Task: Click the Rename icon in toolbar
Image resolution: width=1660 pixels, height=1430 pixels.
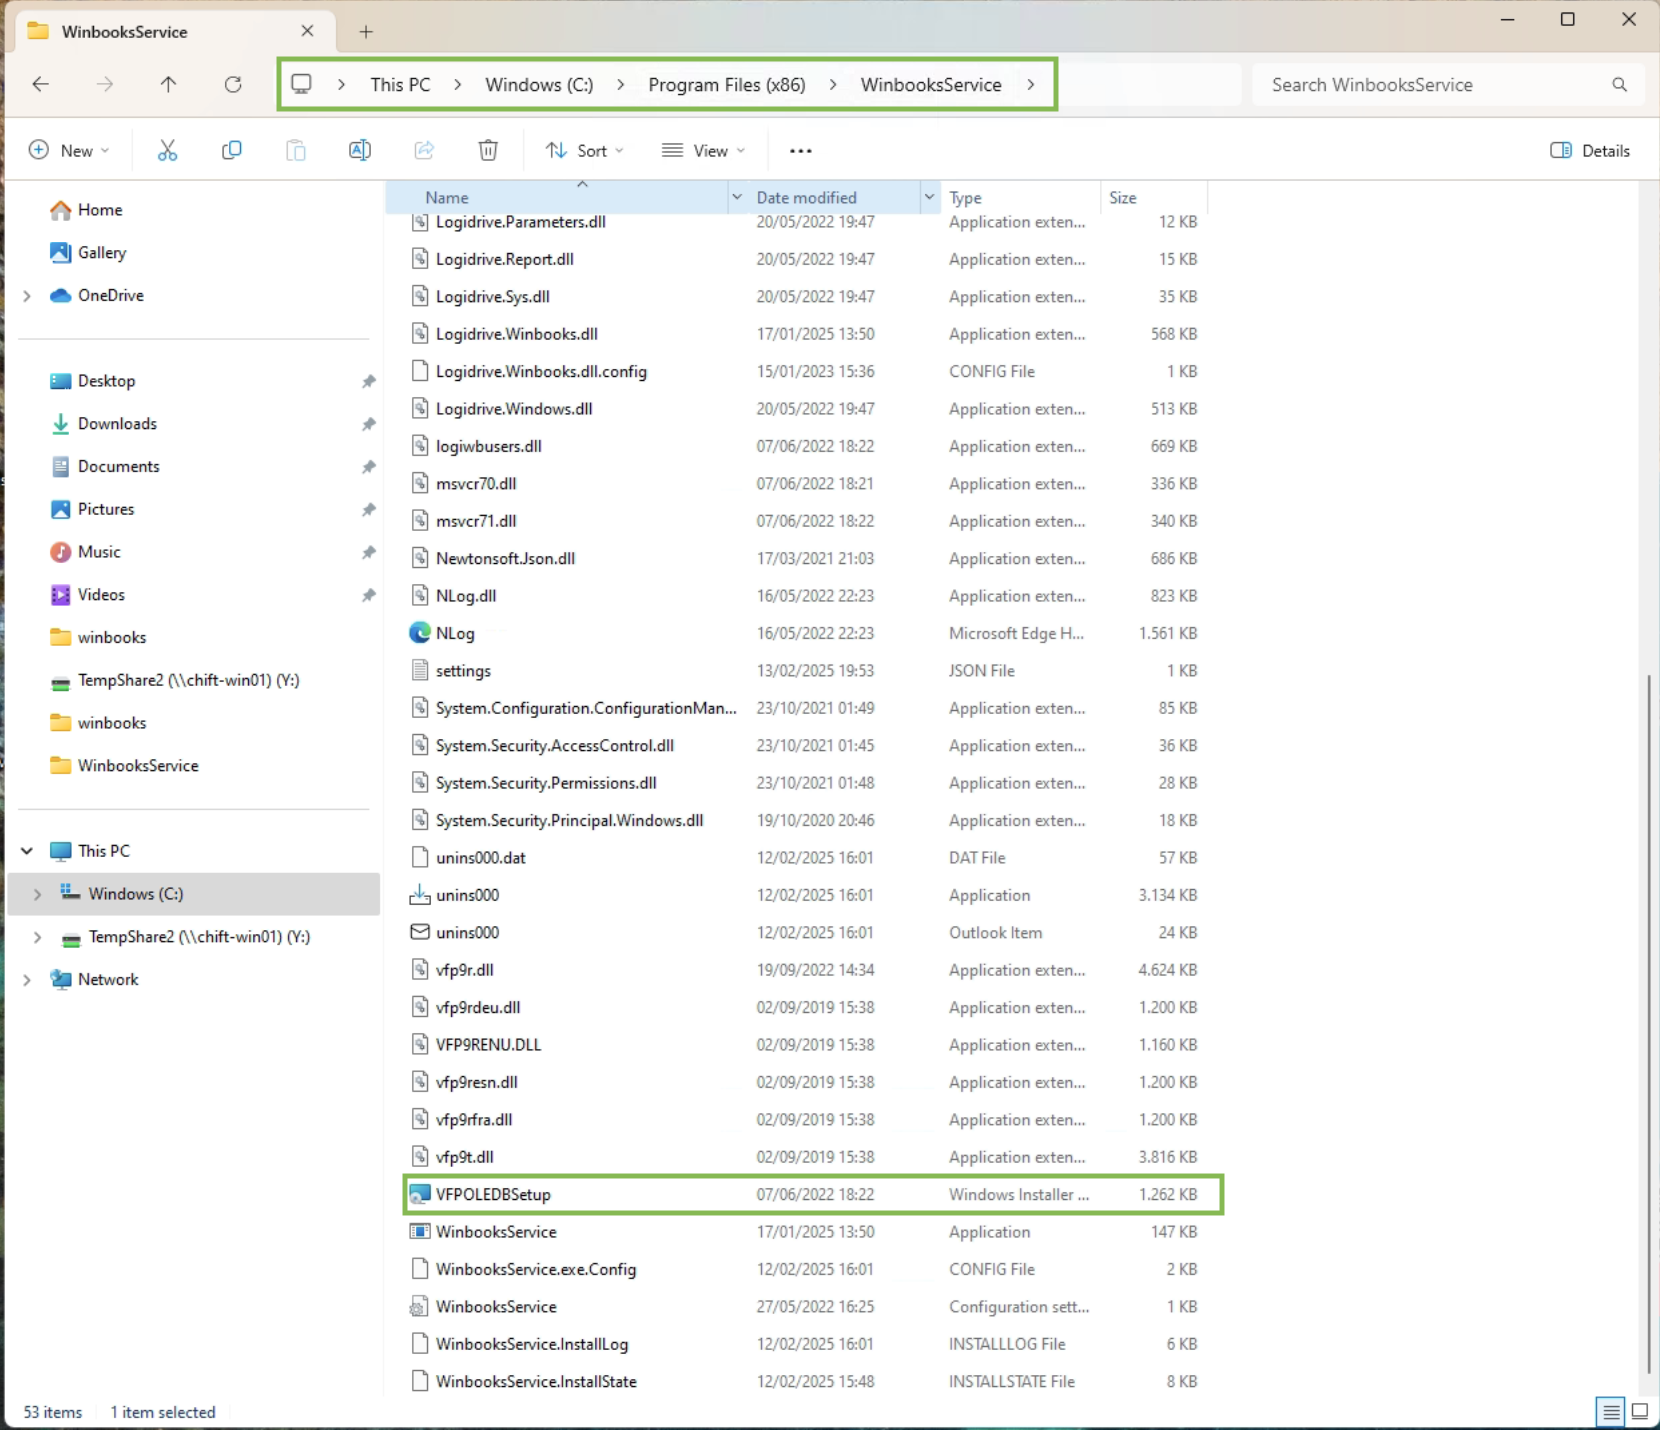Action: (x=359, y=151)
